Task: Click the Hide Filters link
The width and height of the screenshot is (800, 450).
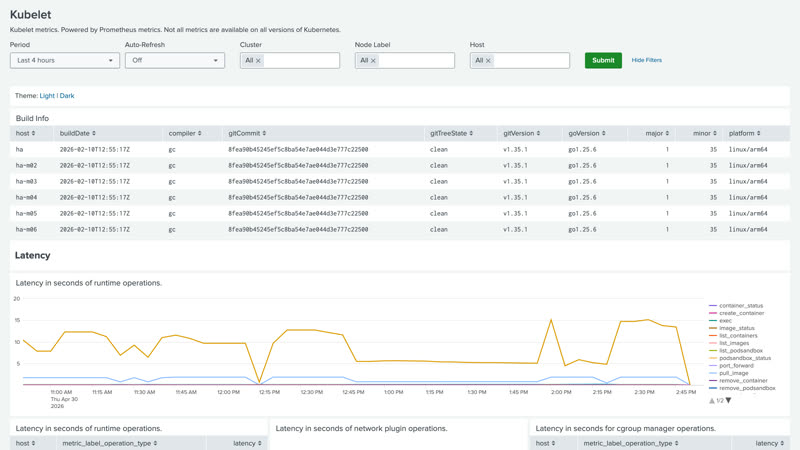Action: pos(646,60)
